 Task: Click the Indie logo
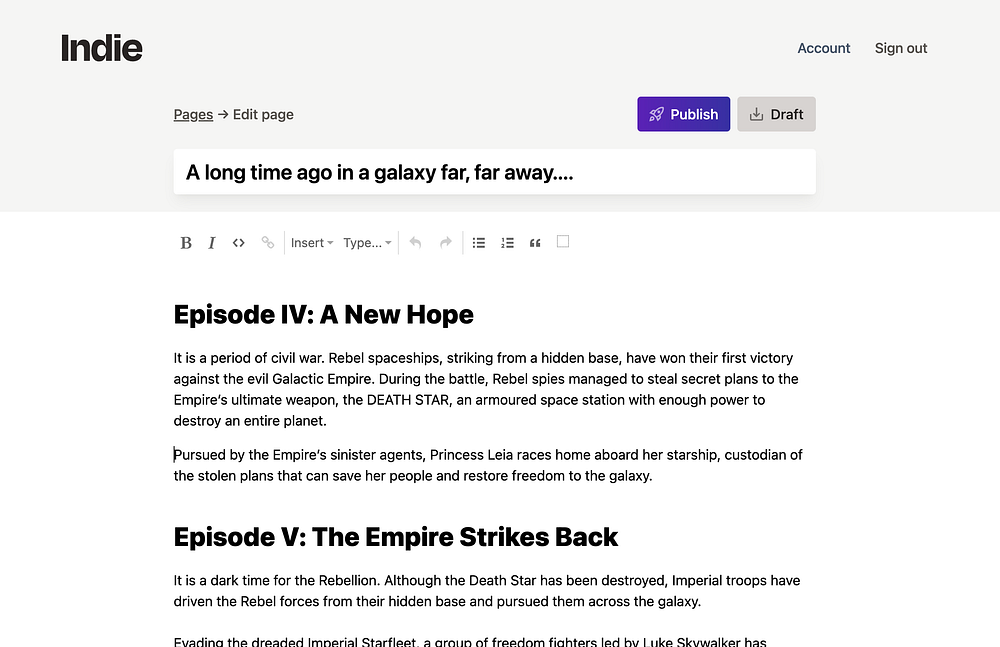pyautogui.click(x=101, y=48)
